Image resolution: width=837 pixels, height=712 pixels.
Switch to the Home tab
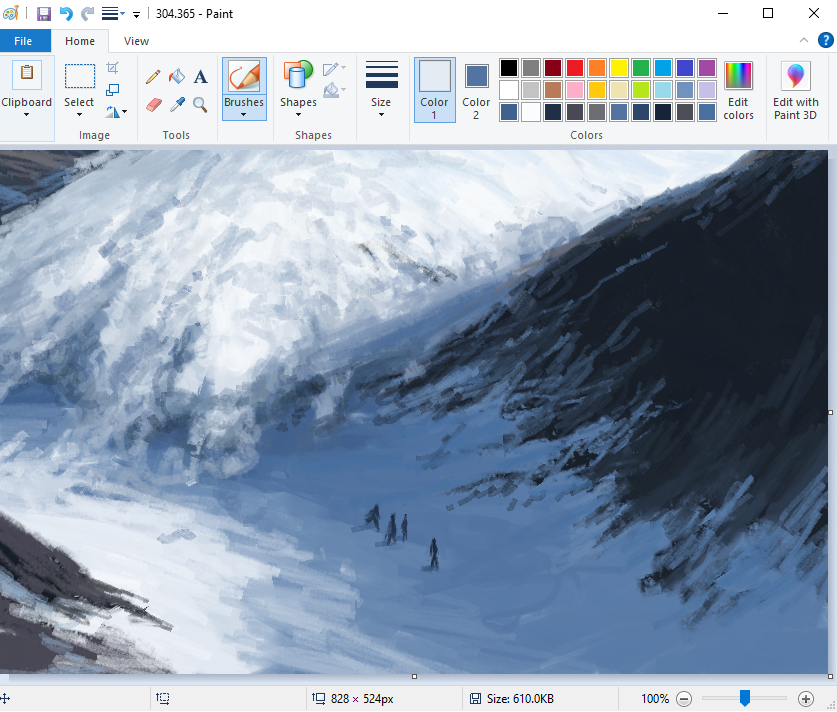[x=80, y=41]
